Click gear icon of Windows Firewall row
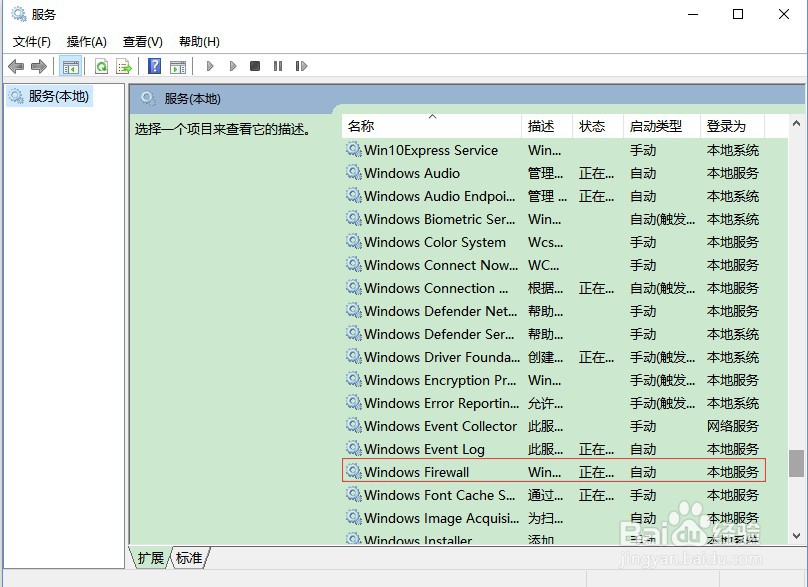The height and width of the screenshot is (587, 808). pyautogui.click(x=354, y=471)
